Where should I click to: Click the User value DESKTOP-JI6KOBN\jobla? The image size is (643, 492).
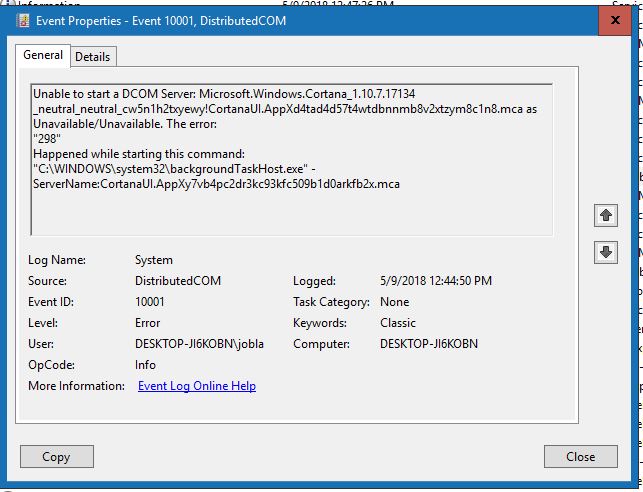(199, 344)
